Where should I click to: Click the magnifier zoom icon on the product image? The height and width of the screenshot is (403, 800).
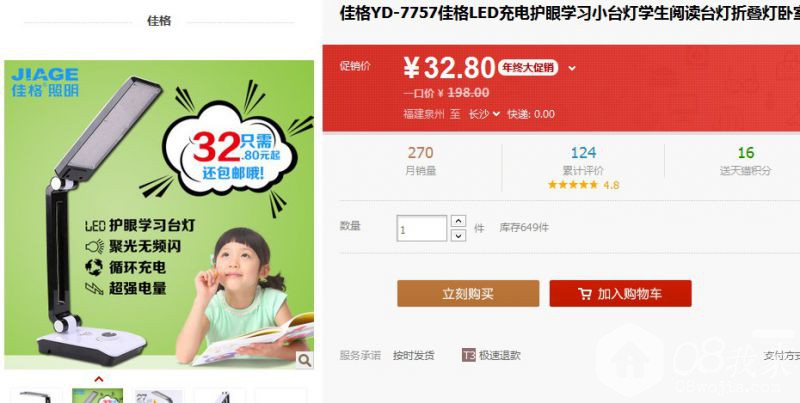[x=305, y=360]
